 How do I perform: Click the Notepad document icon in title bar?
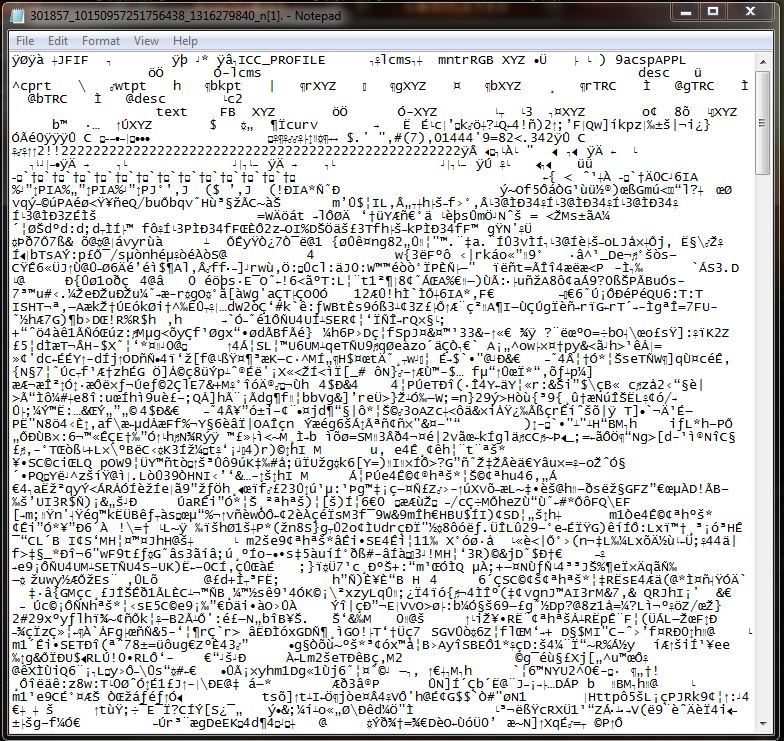18,16
